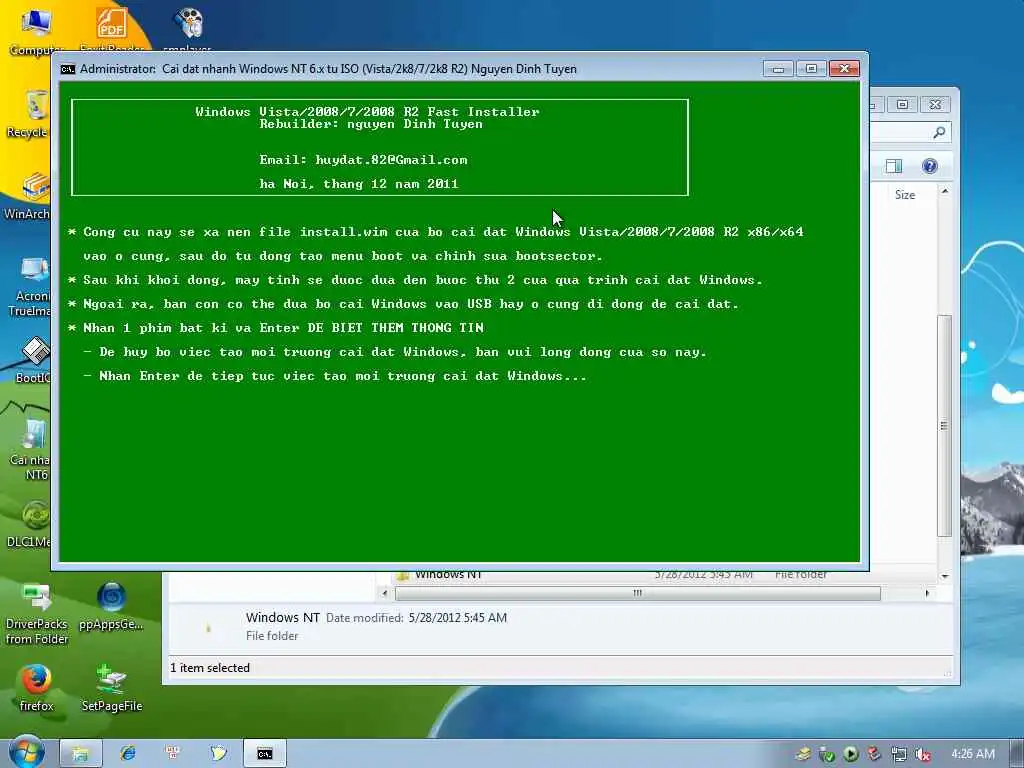Image resolution: width=1024 pixels, height=768 pixels.
Task: Minimize the command prompt window
Action: point(778,69)
